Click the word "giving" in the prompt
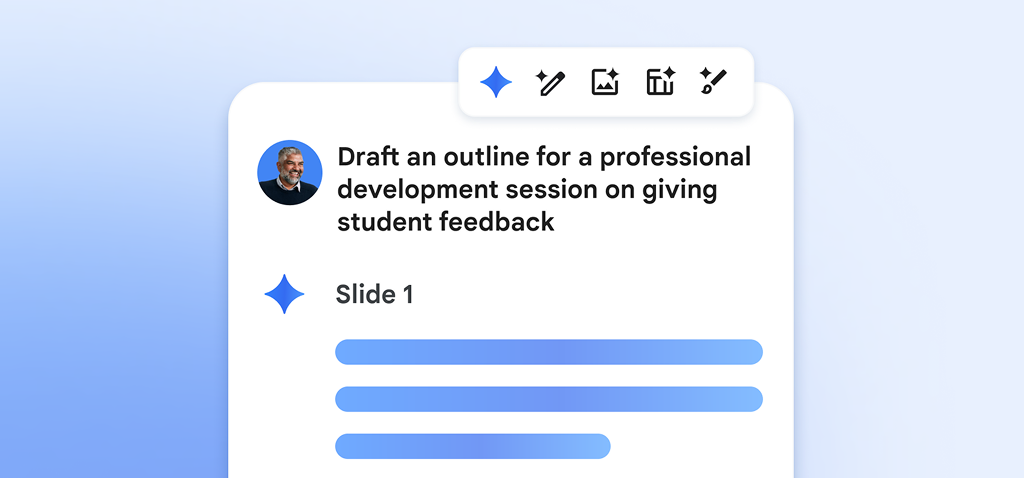Image resolution: width=1024 pixels, height=478 pixels. (x=682, y=190)
